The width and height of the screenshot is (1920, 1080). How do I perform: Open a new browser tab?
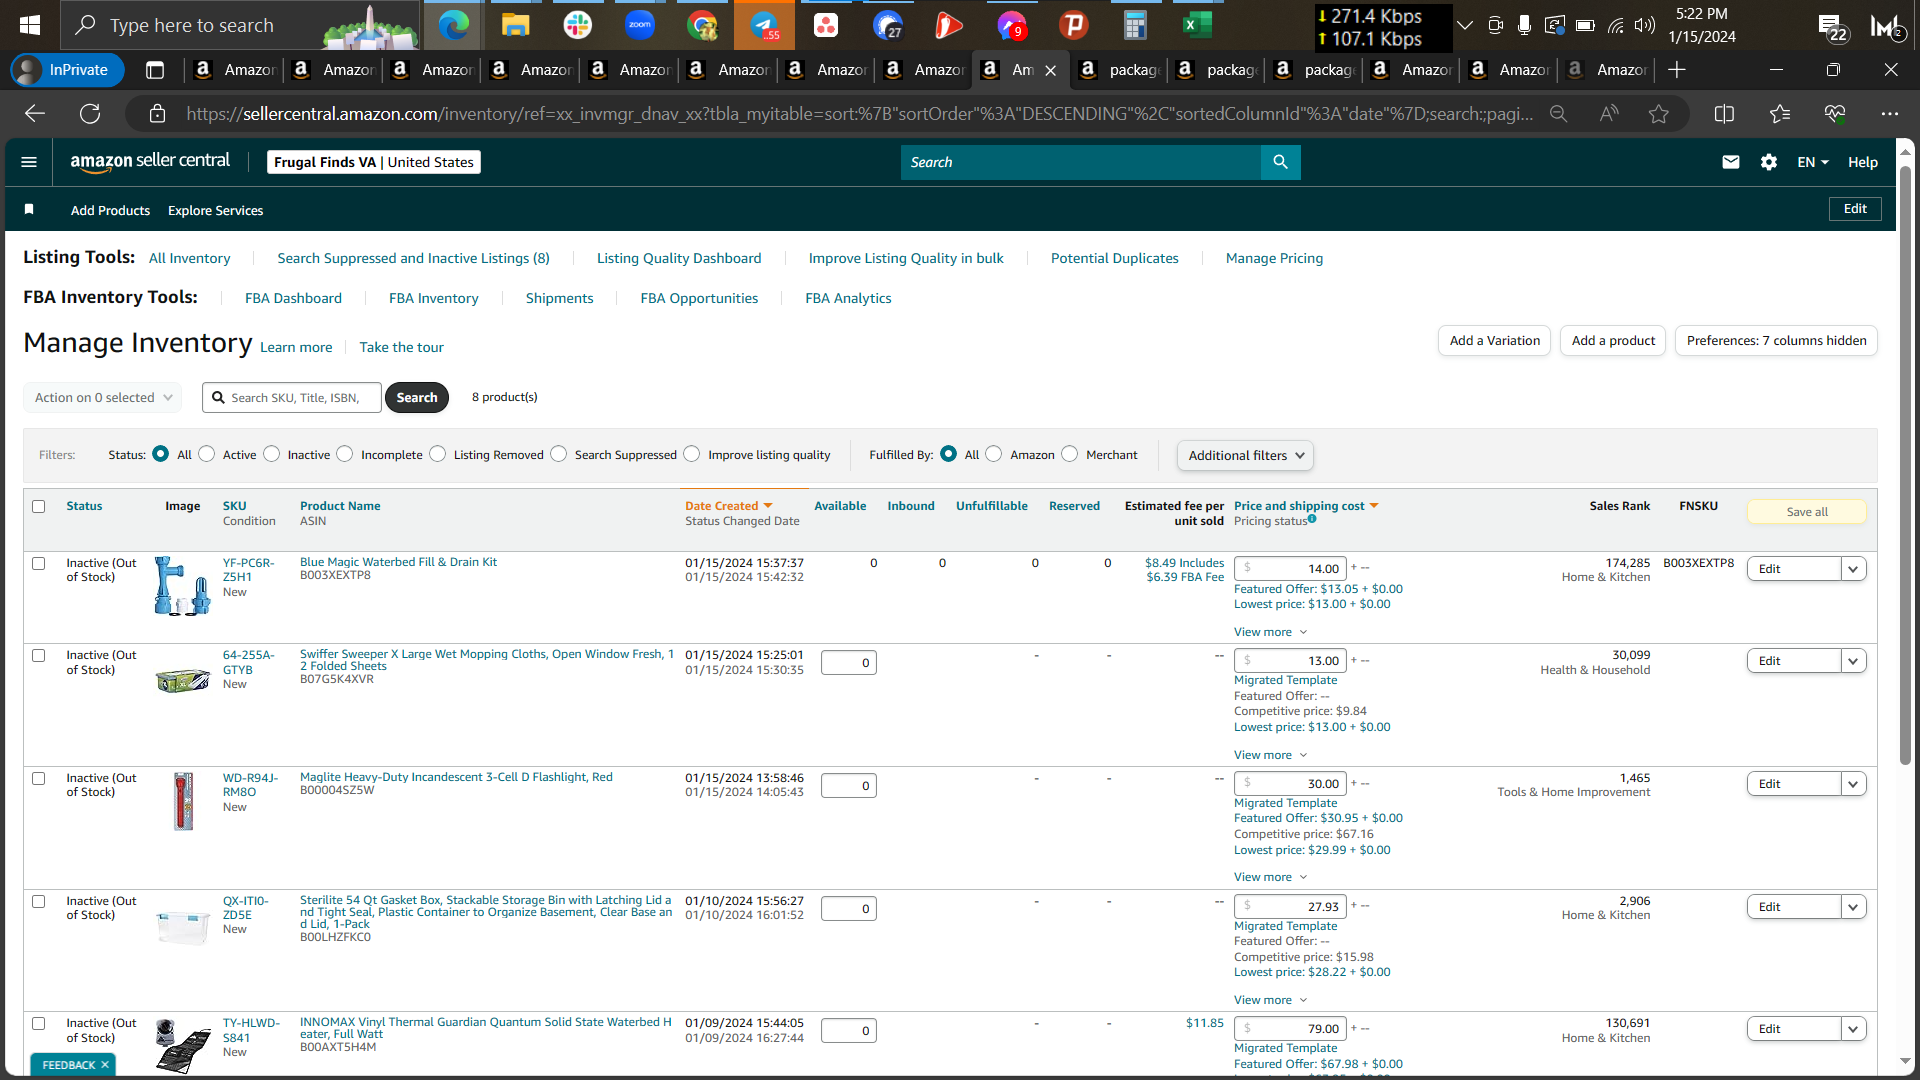click(x=1677, y=70)
